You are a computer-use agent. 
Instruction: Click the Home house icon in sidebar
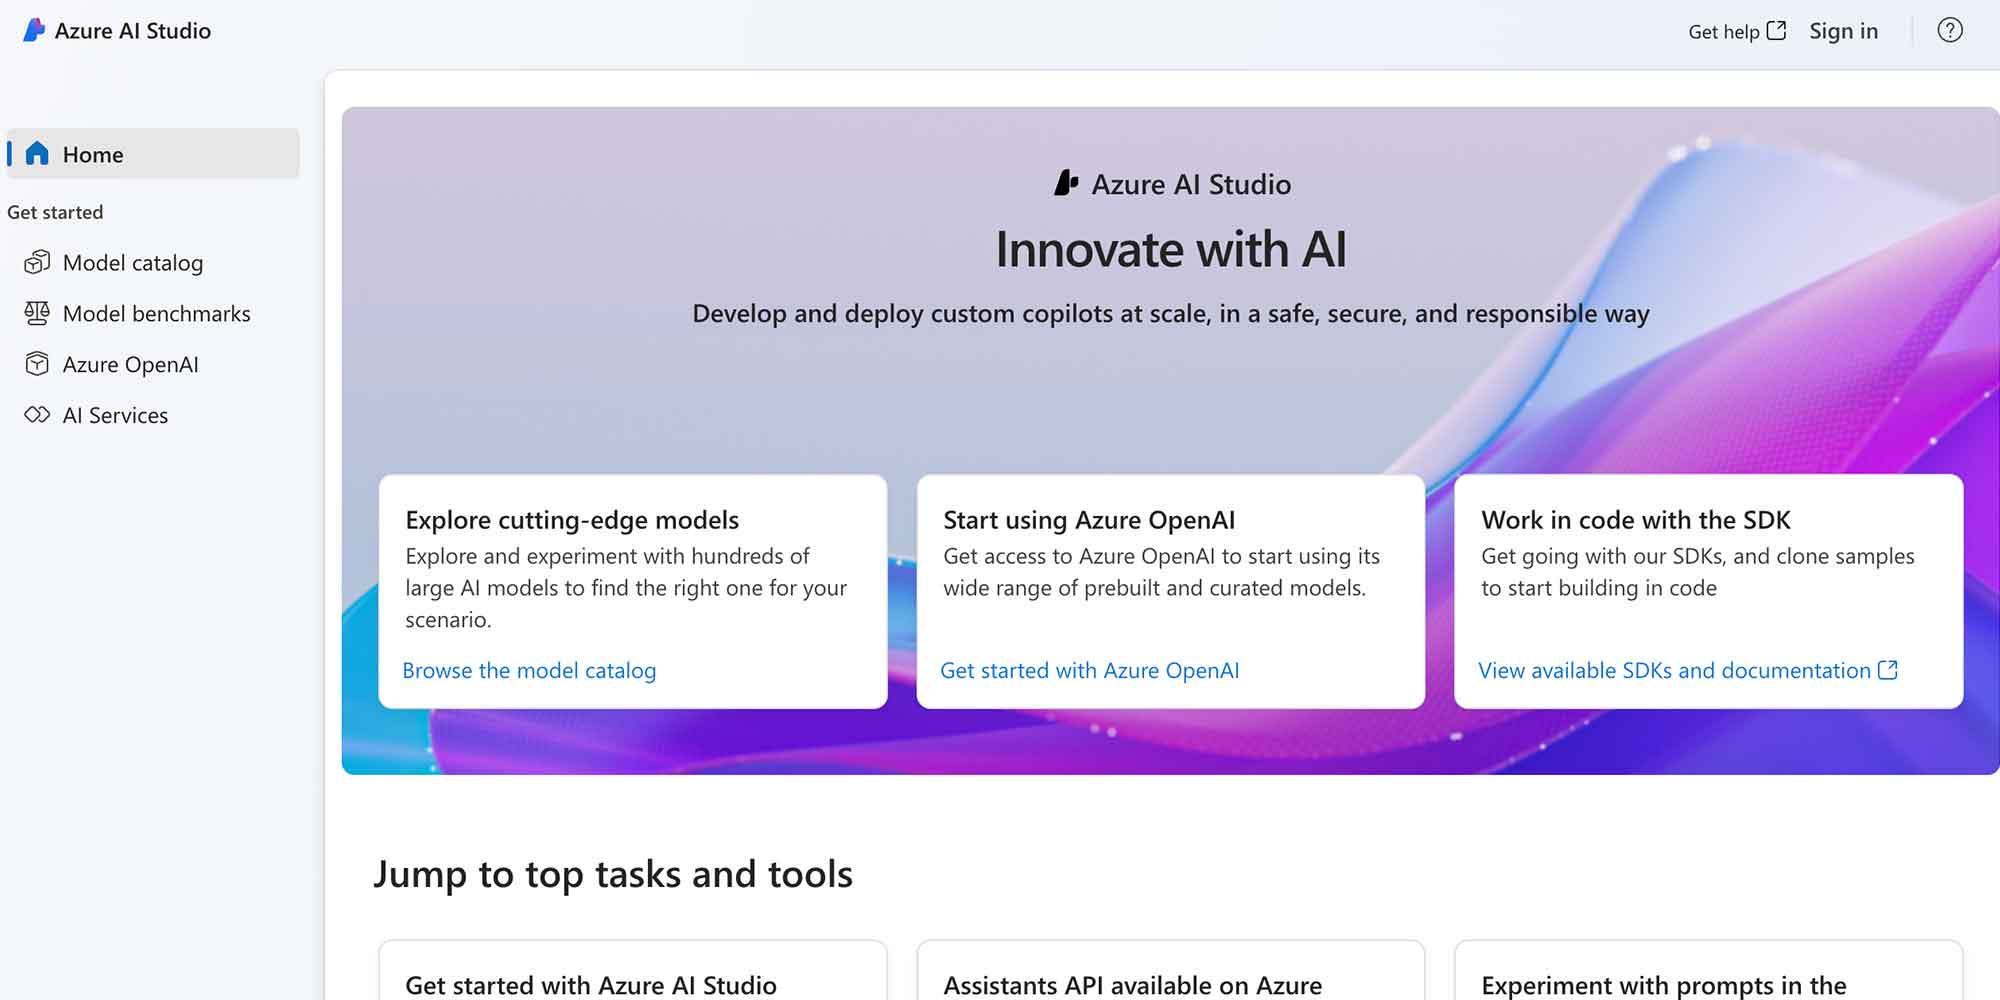pyautogui.click(x=37, y=153)
